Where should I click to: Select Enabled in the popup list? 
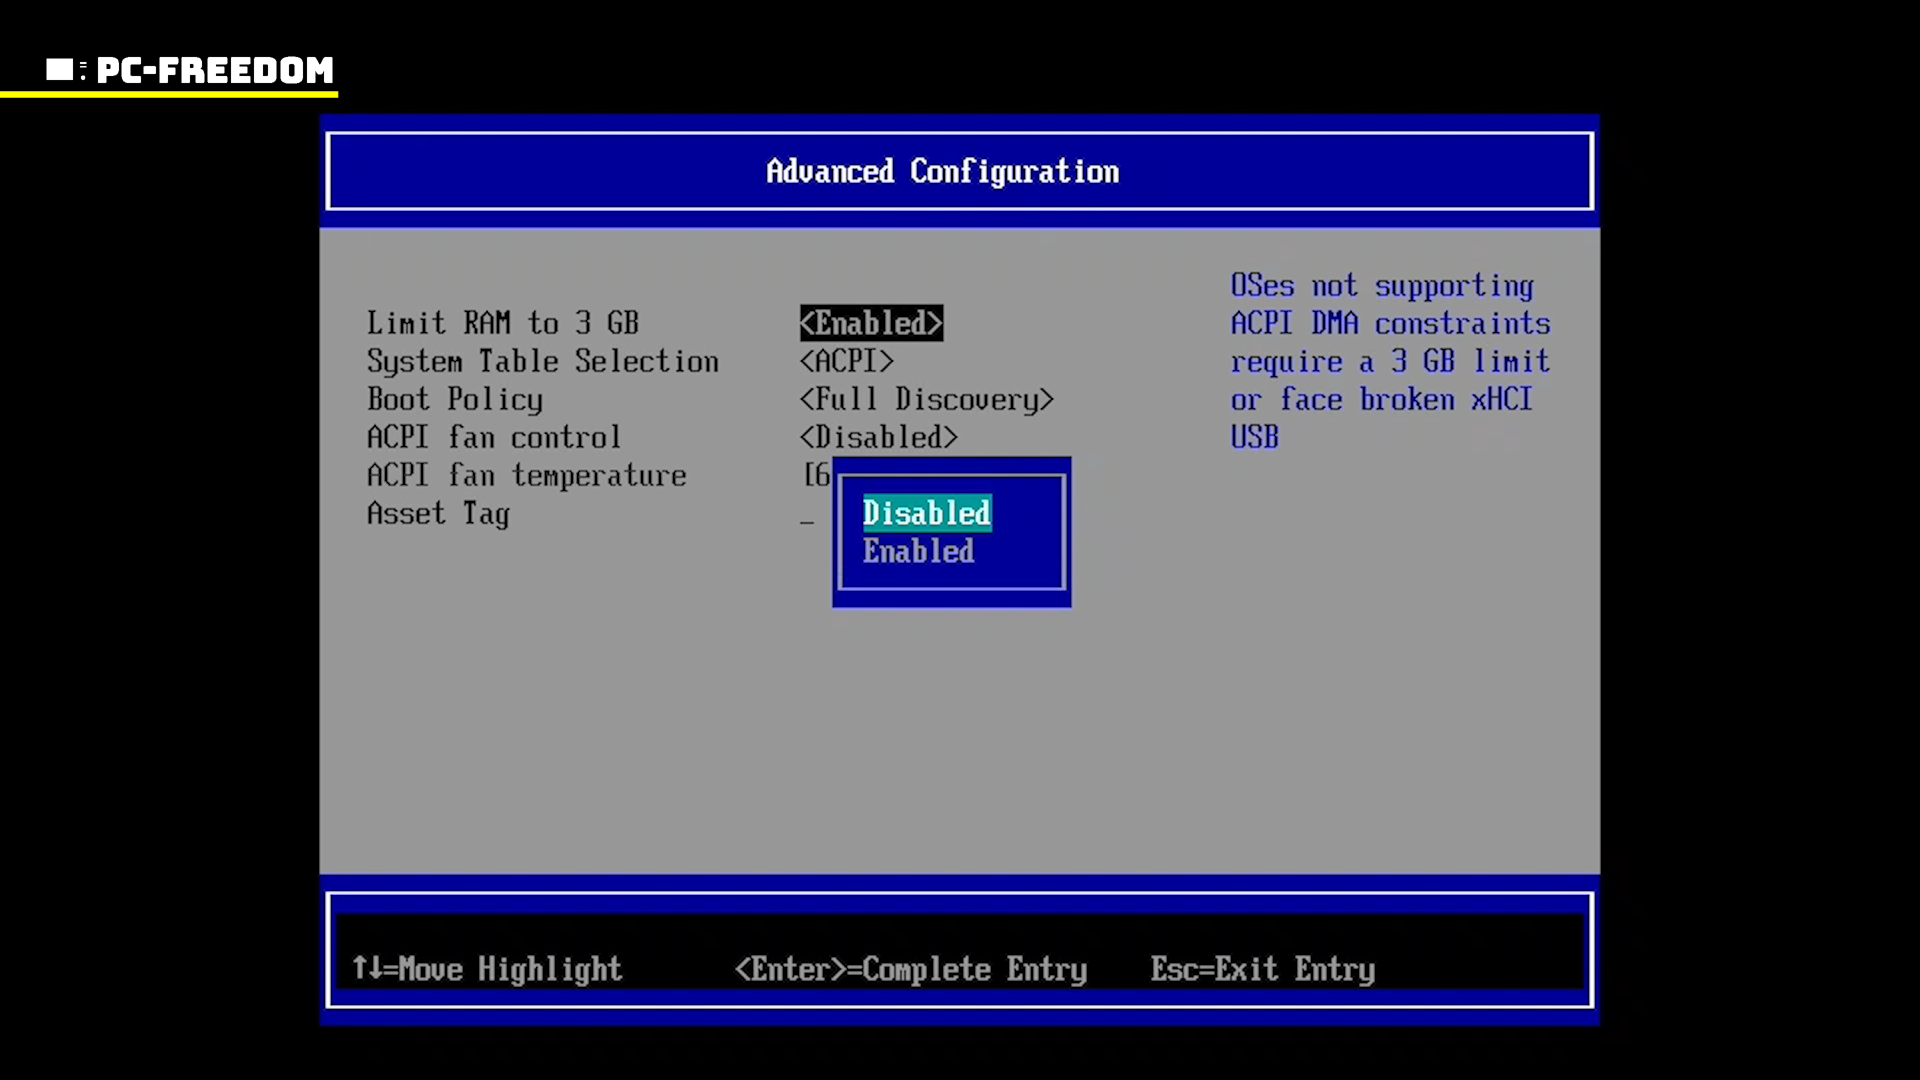pos(918,551)
